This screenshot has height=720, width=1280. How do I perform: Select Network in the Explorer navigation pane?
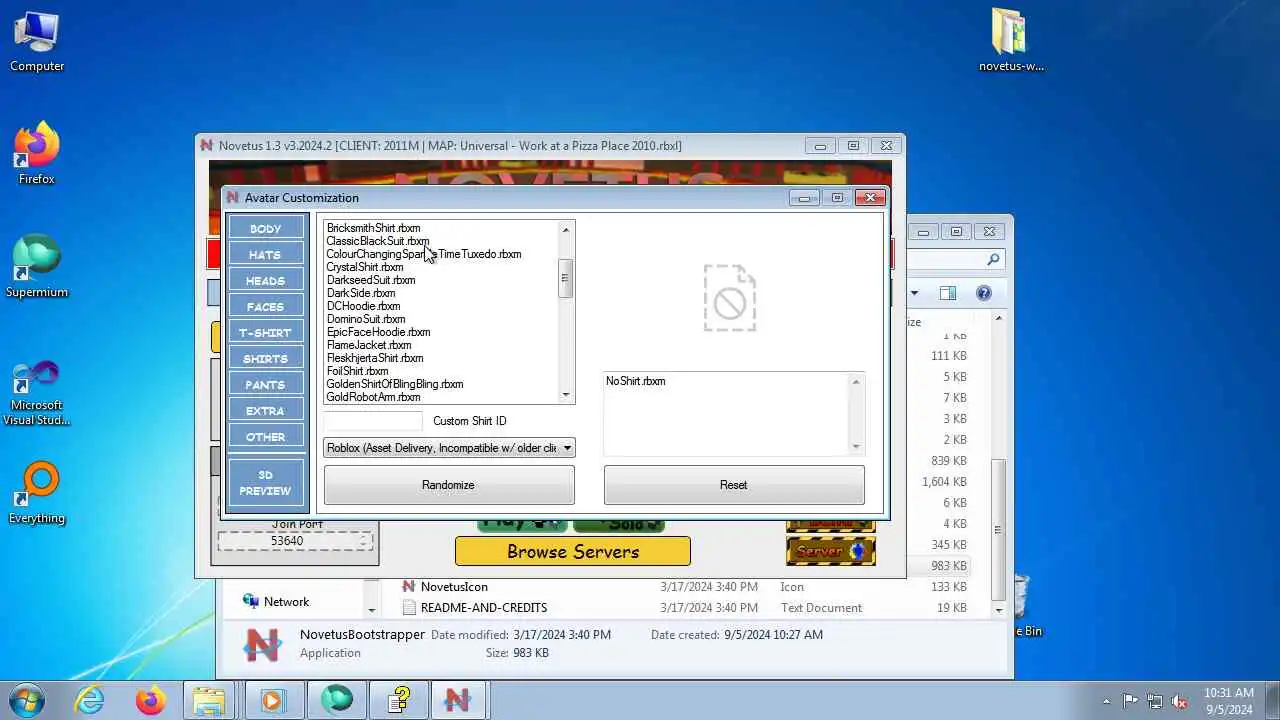click(x=286, y=601)
